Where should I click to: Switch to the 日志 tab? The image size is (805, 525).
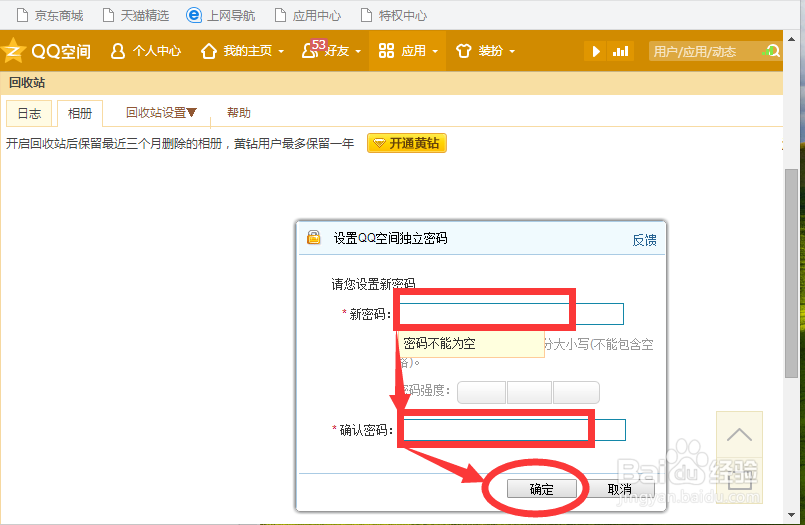pos(29,113)
